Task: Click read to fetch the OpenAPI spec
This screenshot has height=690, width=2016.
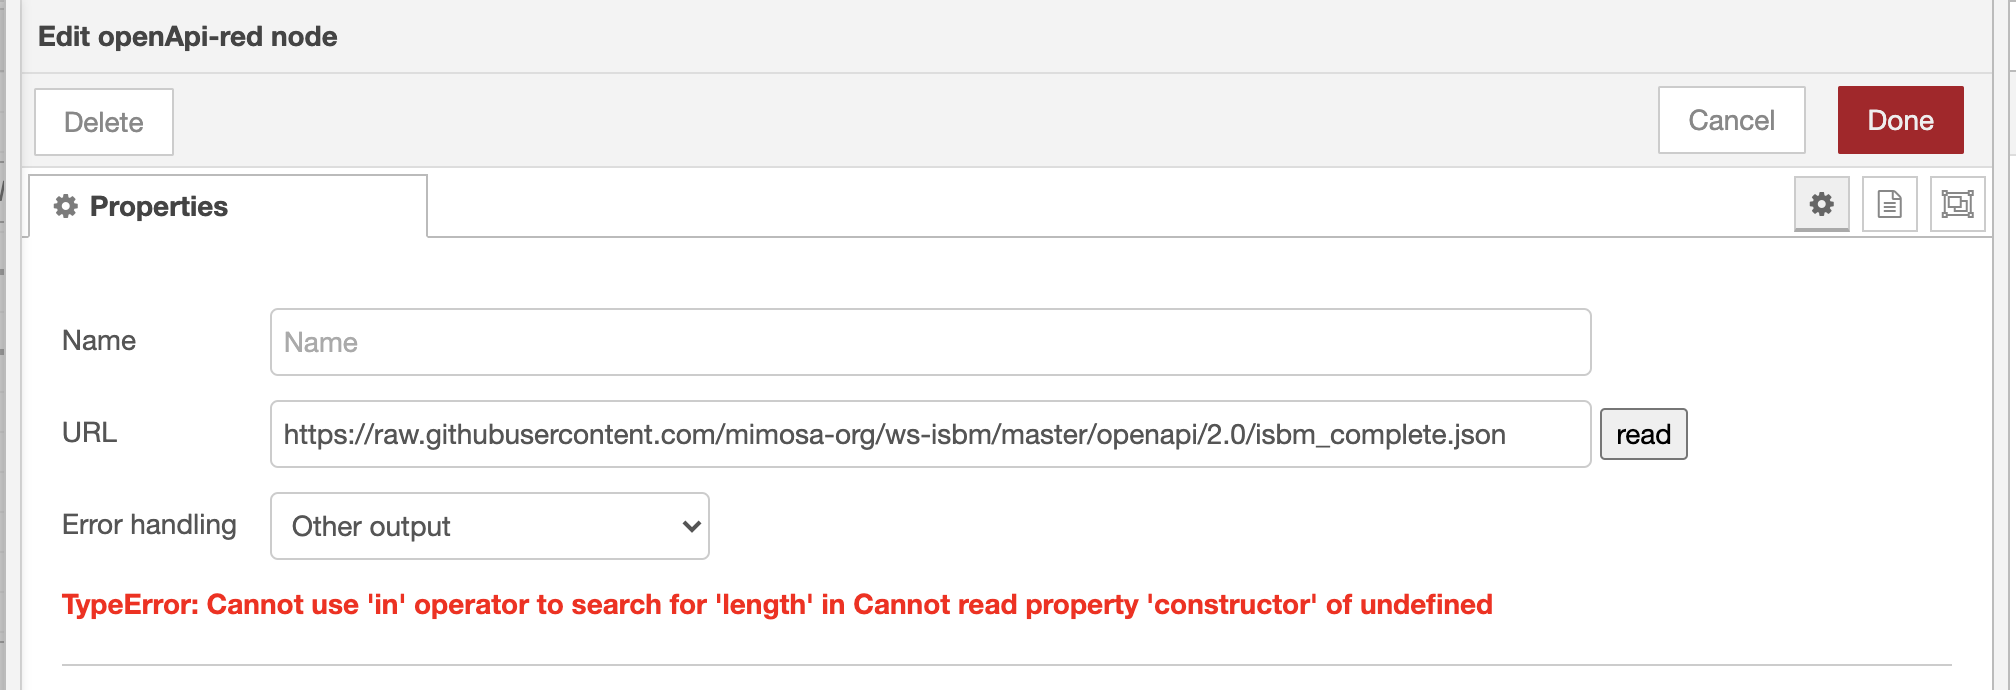Action: (1643, 434)
